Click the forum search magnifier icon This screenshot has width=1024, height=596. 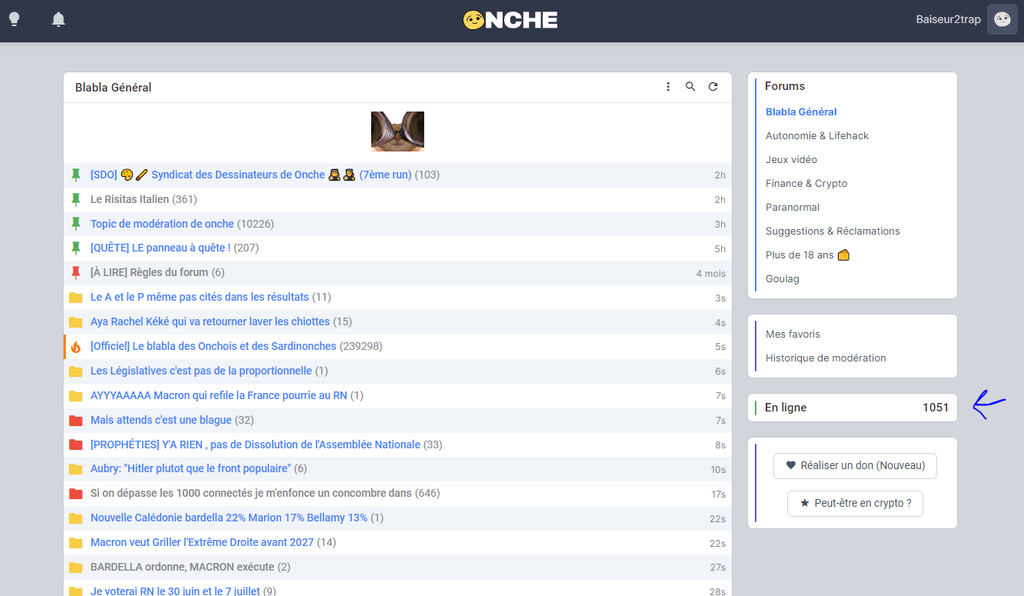pos(691,87)
